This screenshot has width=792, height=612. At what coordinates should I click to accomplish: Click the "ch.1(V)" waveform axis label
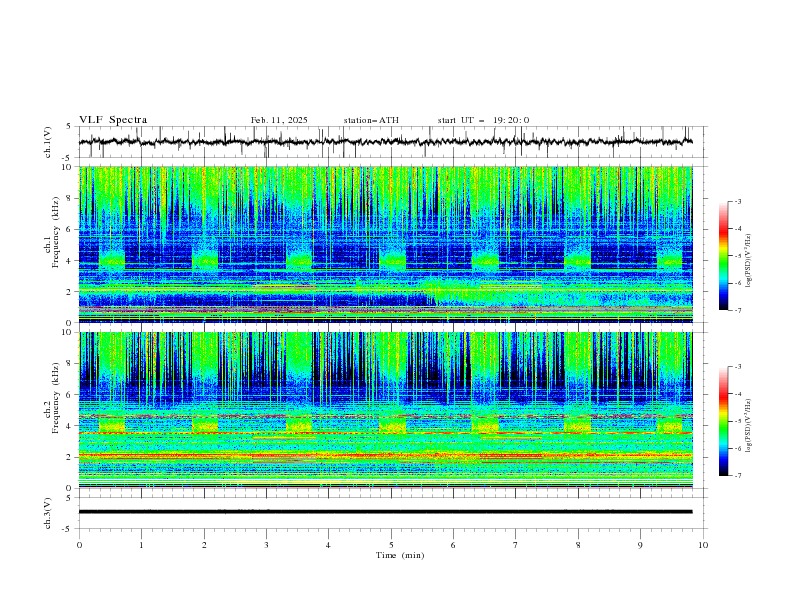point(48,142)
